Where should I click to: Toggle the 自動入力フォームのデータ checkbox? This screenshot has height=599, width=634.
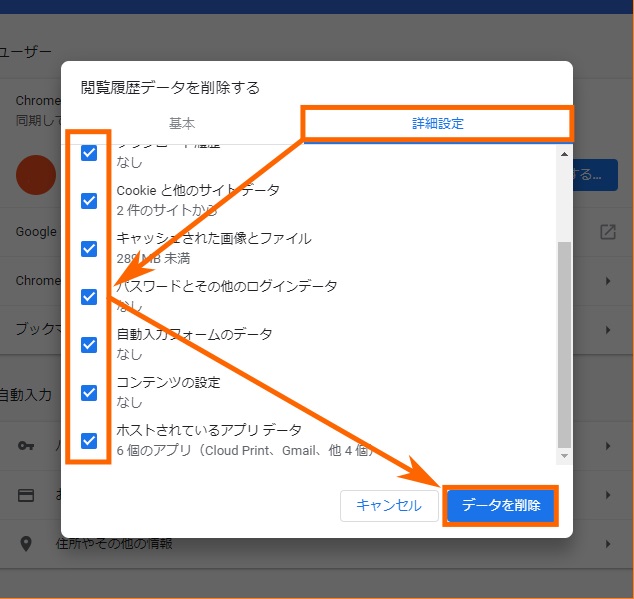tap(89, 345)
